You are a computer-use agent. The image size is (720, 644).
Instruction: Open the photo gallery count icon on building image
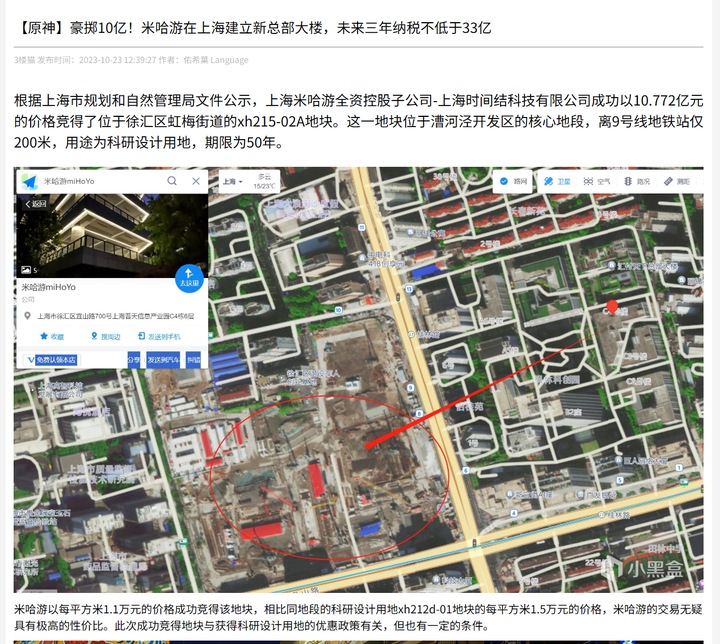28,270
